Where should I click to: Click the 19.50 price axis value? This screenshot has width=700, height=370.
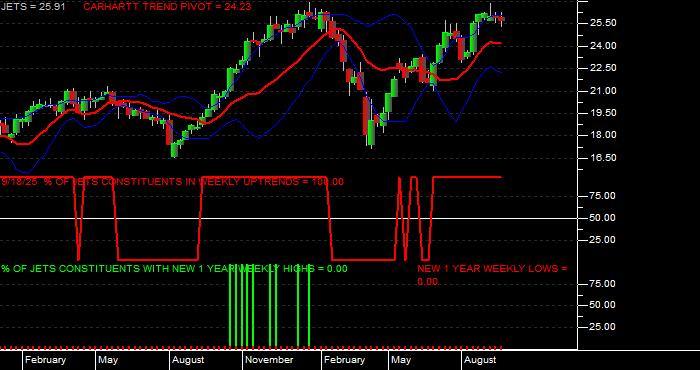point(603,113)
